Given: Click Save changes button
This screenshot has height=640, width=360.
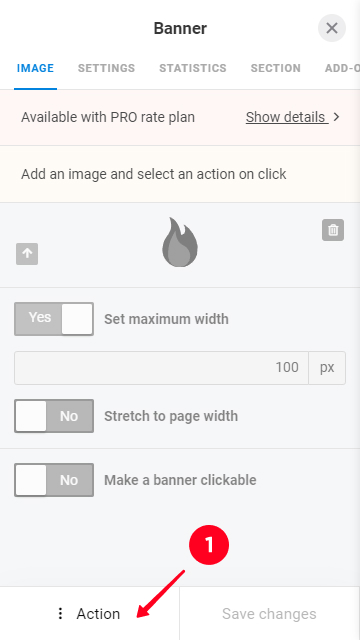Looking at the screenshot, I should pos(270,613).
